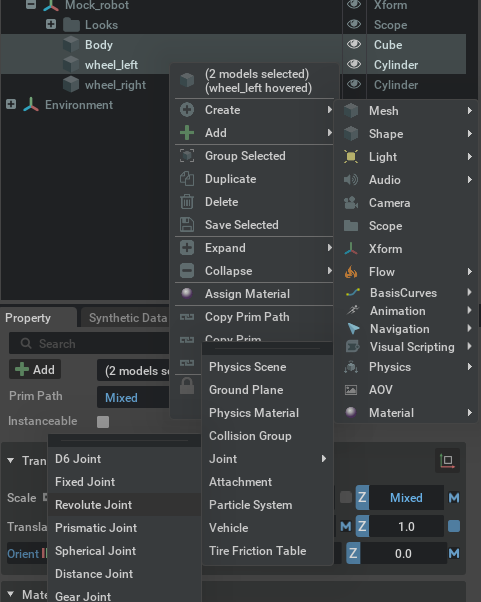Click the blue square next to Translate Z value
Screen dimensions: 481x602
coord(454,526)
